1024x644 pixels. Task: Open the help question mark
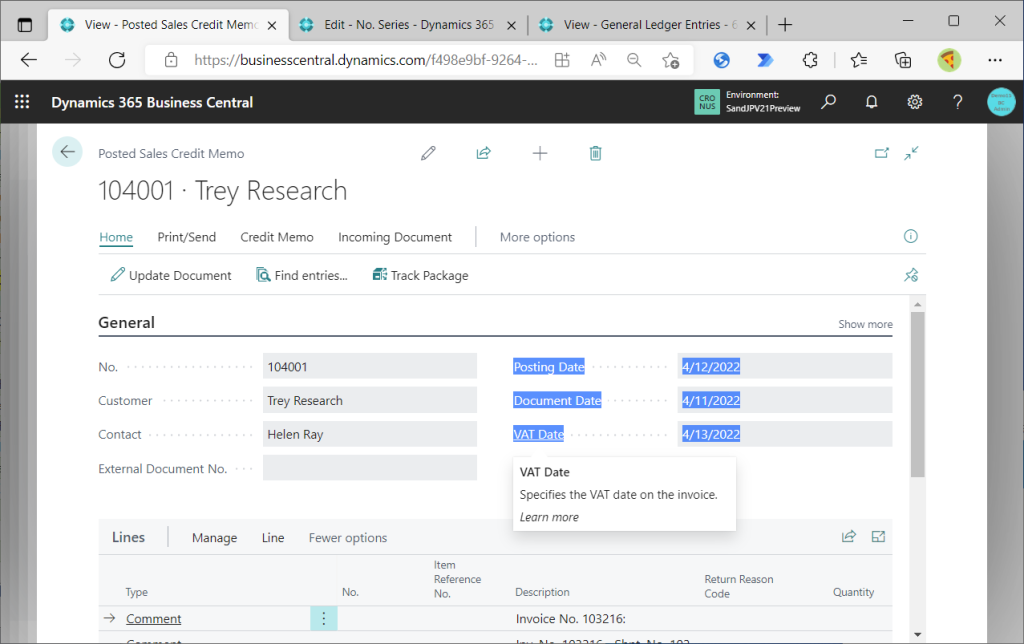pyautogui.click(x=957, y=102)
